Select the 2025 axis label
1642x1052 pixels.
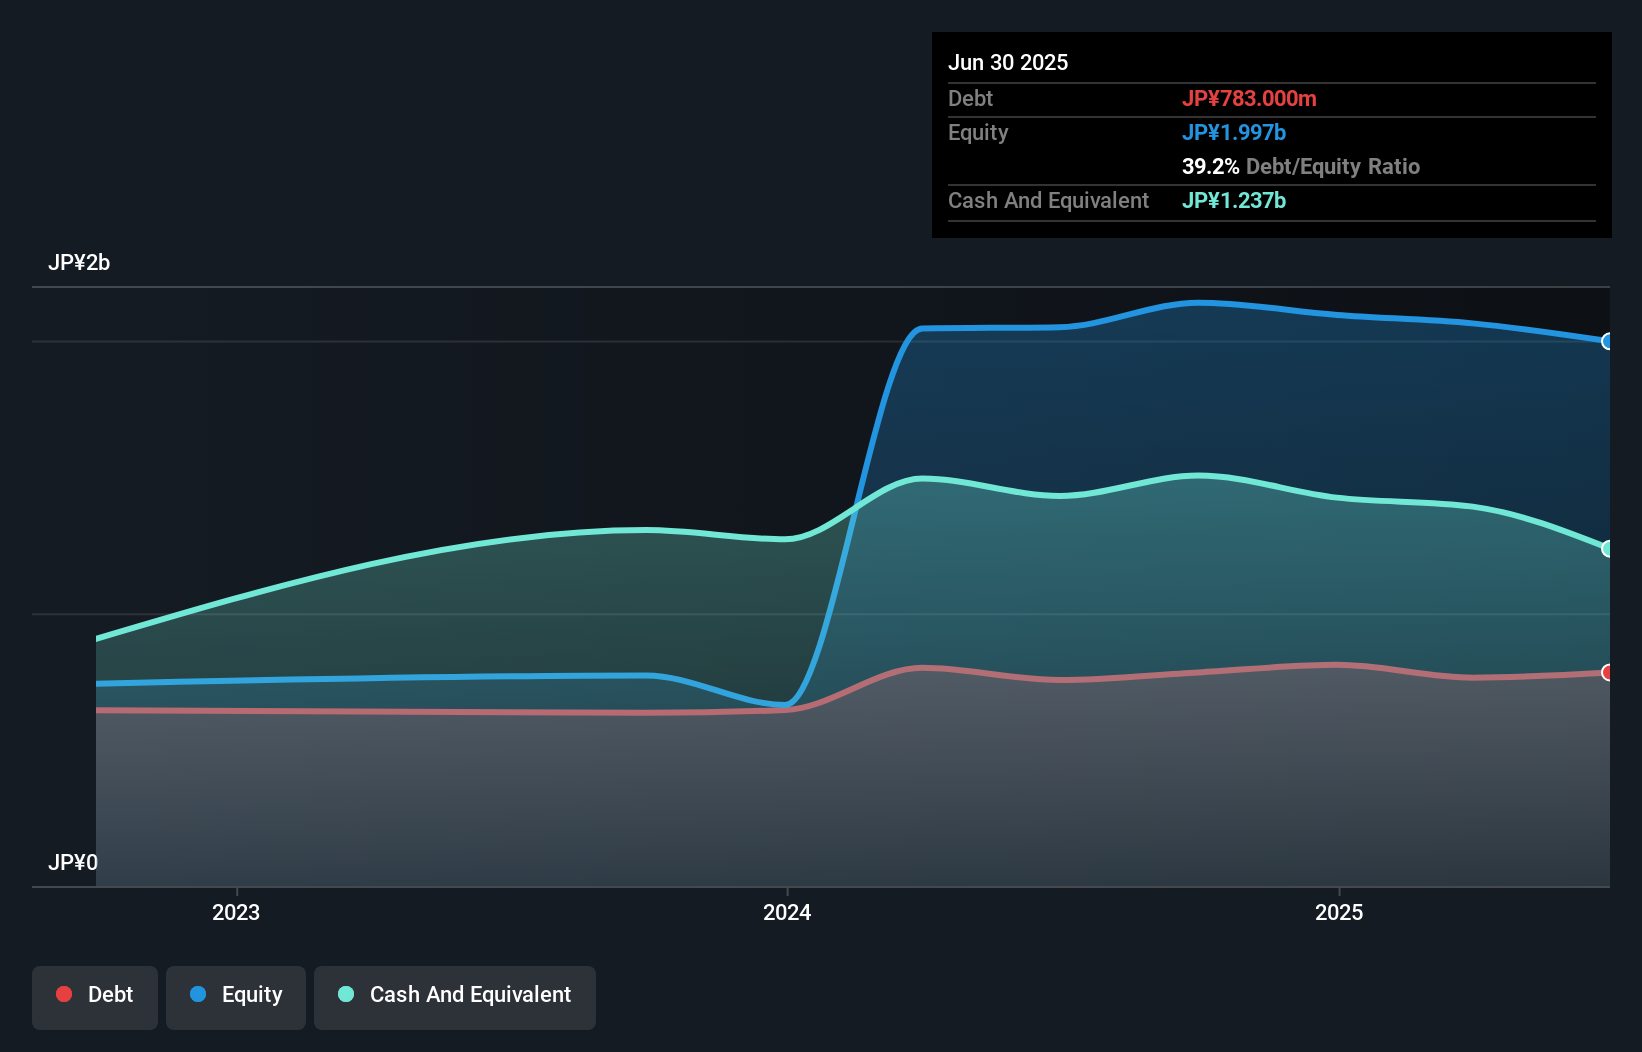[1340, 912]
